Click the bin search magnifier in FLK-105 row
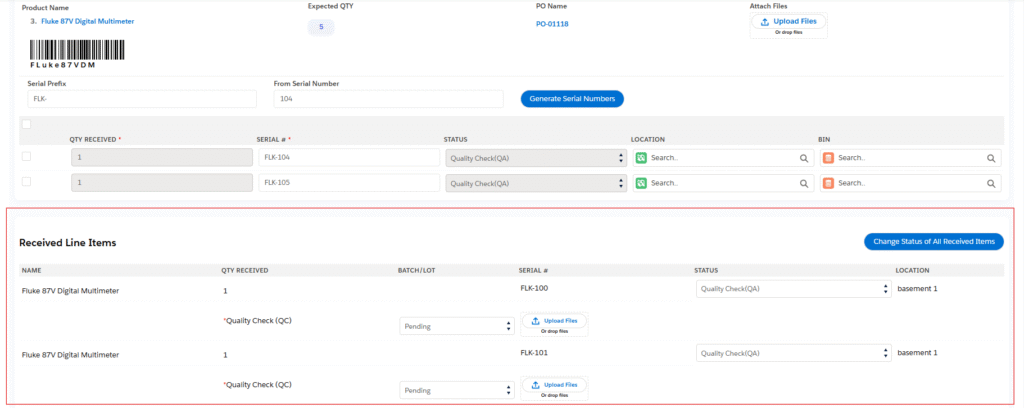This screenshot has width=1024, height=408. 991,183
